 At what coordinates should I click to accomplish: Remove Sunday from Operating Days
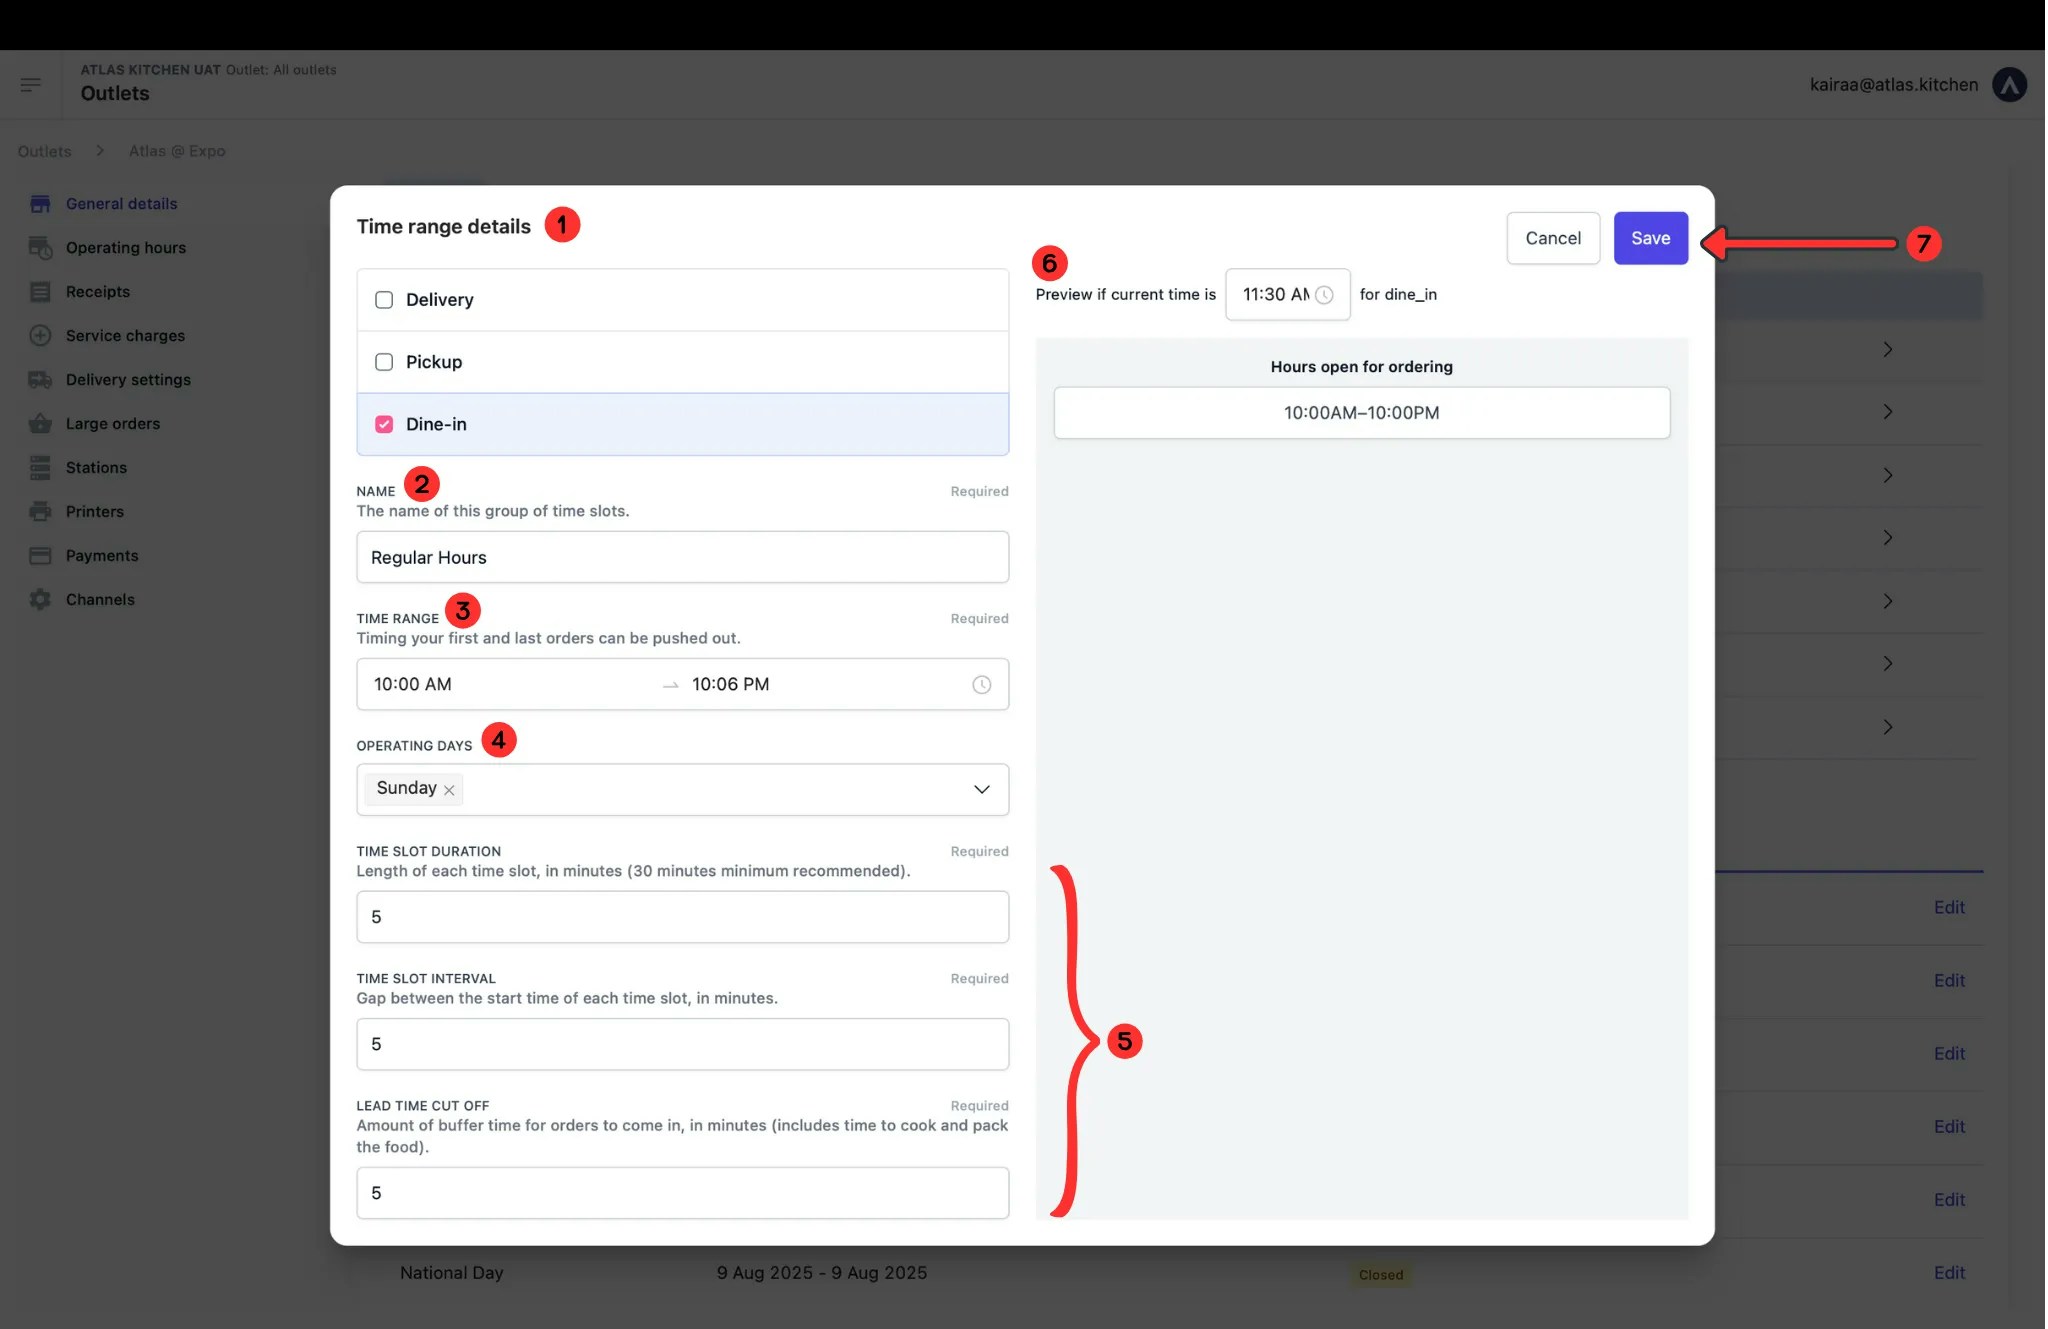pos(450,789)
